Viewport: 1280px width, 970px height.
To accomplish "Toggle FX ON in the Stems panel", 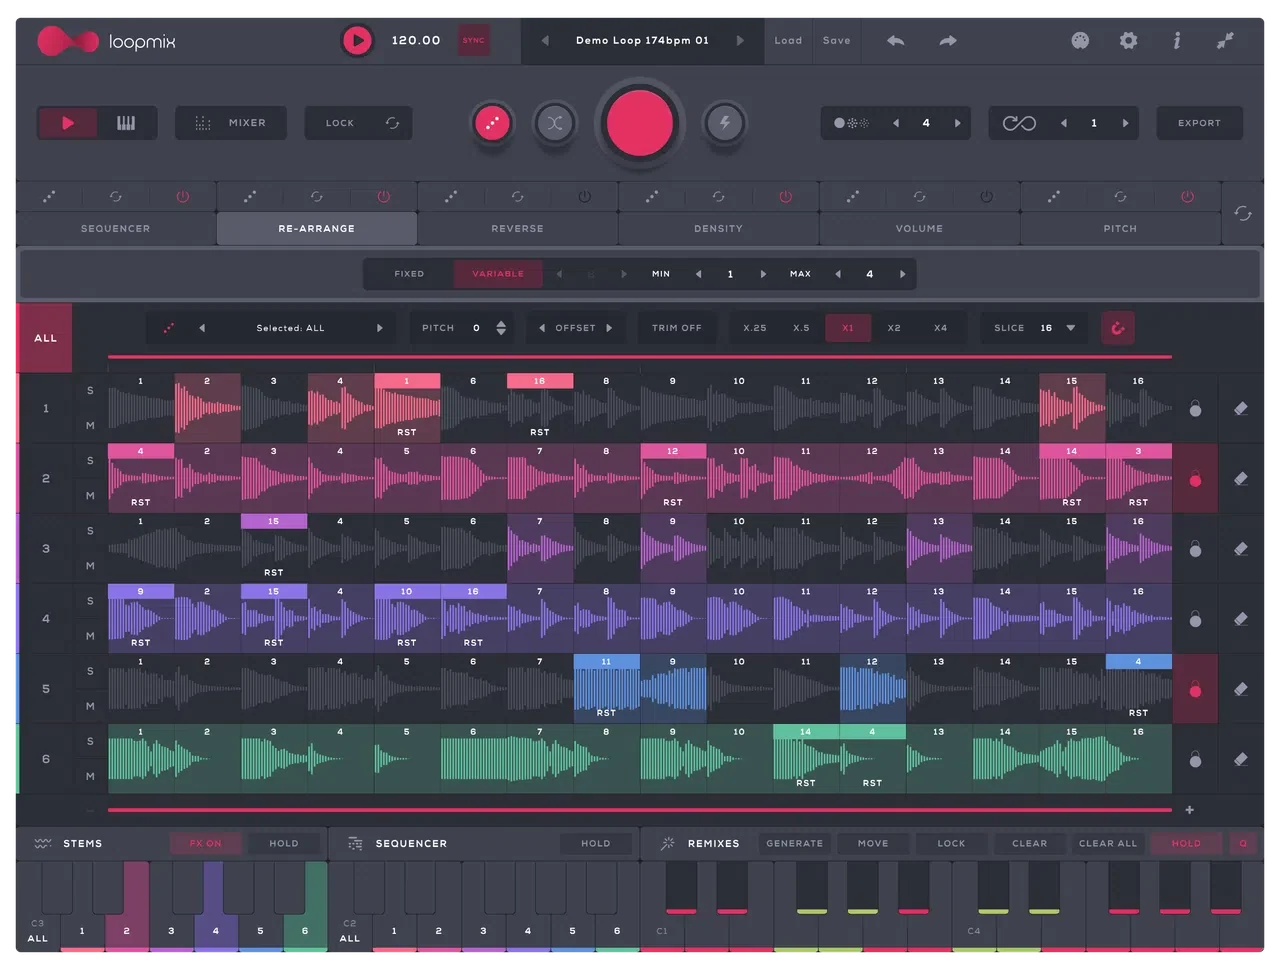I will point(205,843).
